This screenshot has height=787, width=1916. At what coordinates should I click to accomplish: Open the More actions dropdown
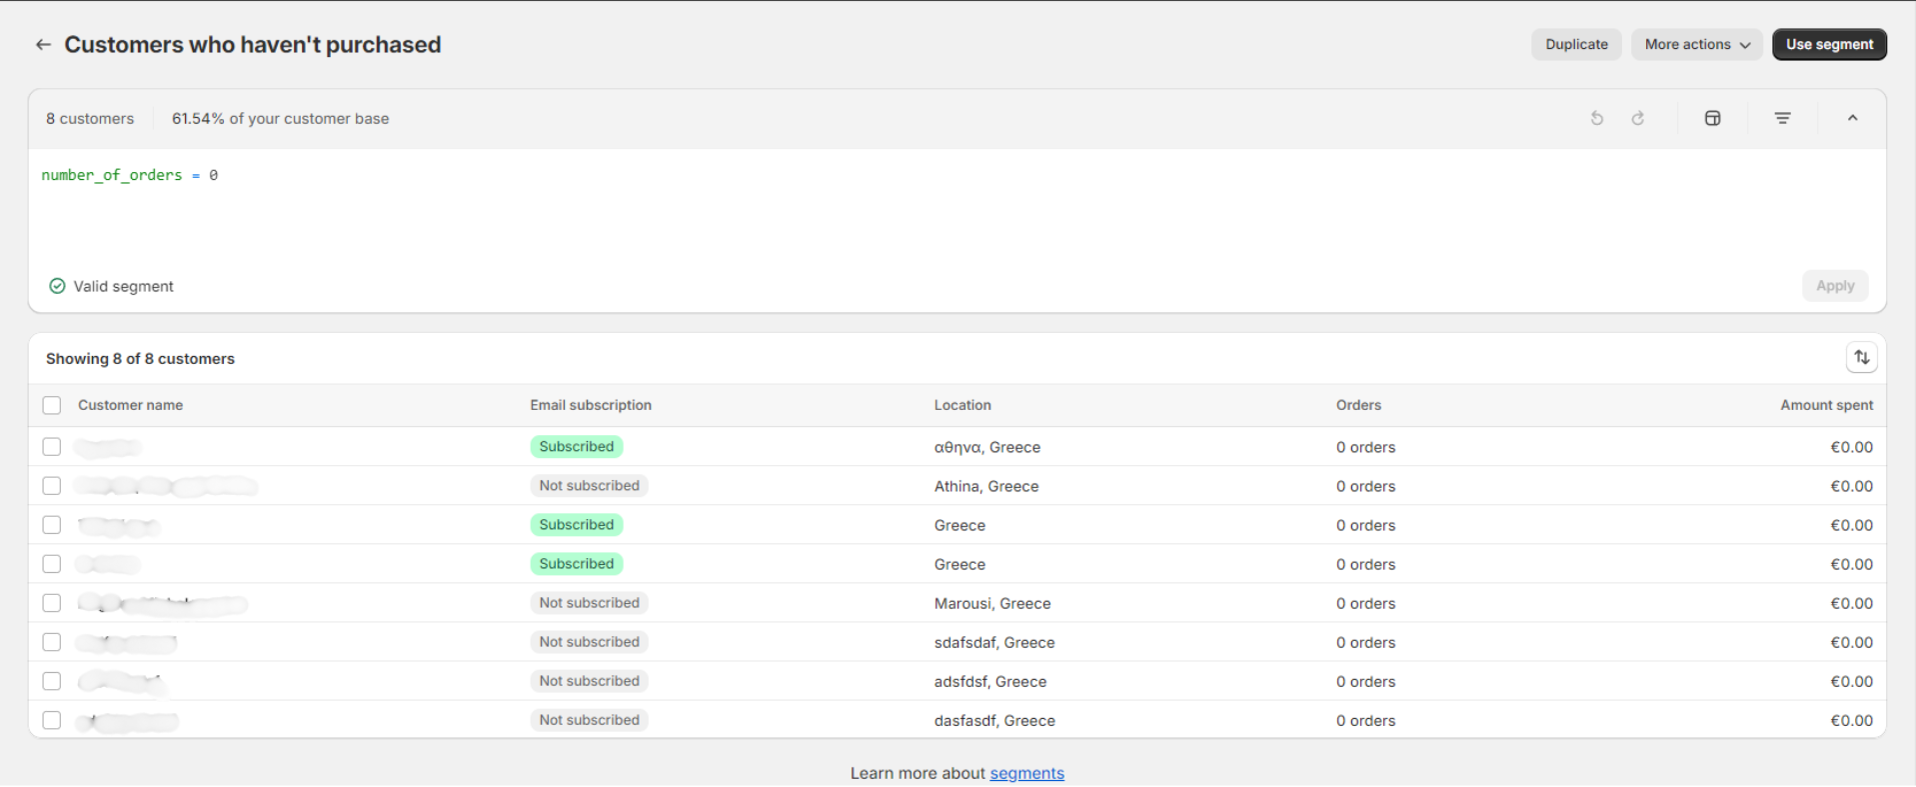tap(1697, 44)
